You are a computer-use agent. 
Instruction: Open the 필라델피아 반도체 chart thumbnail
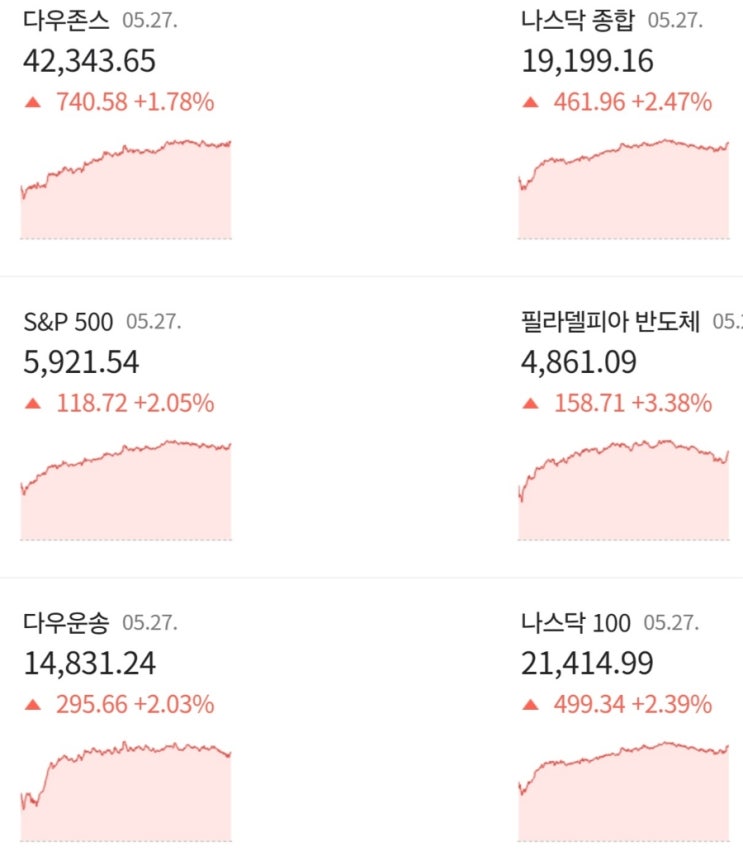[x=624, y=491]
